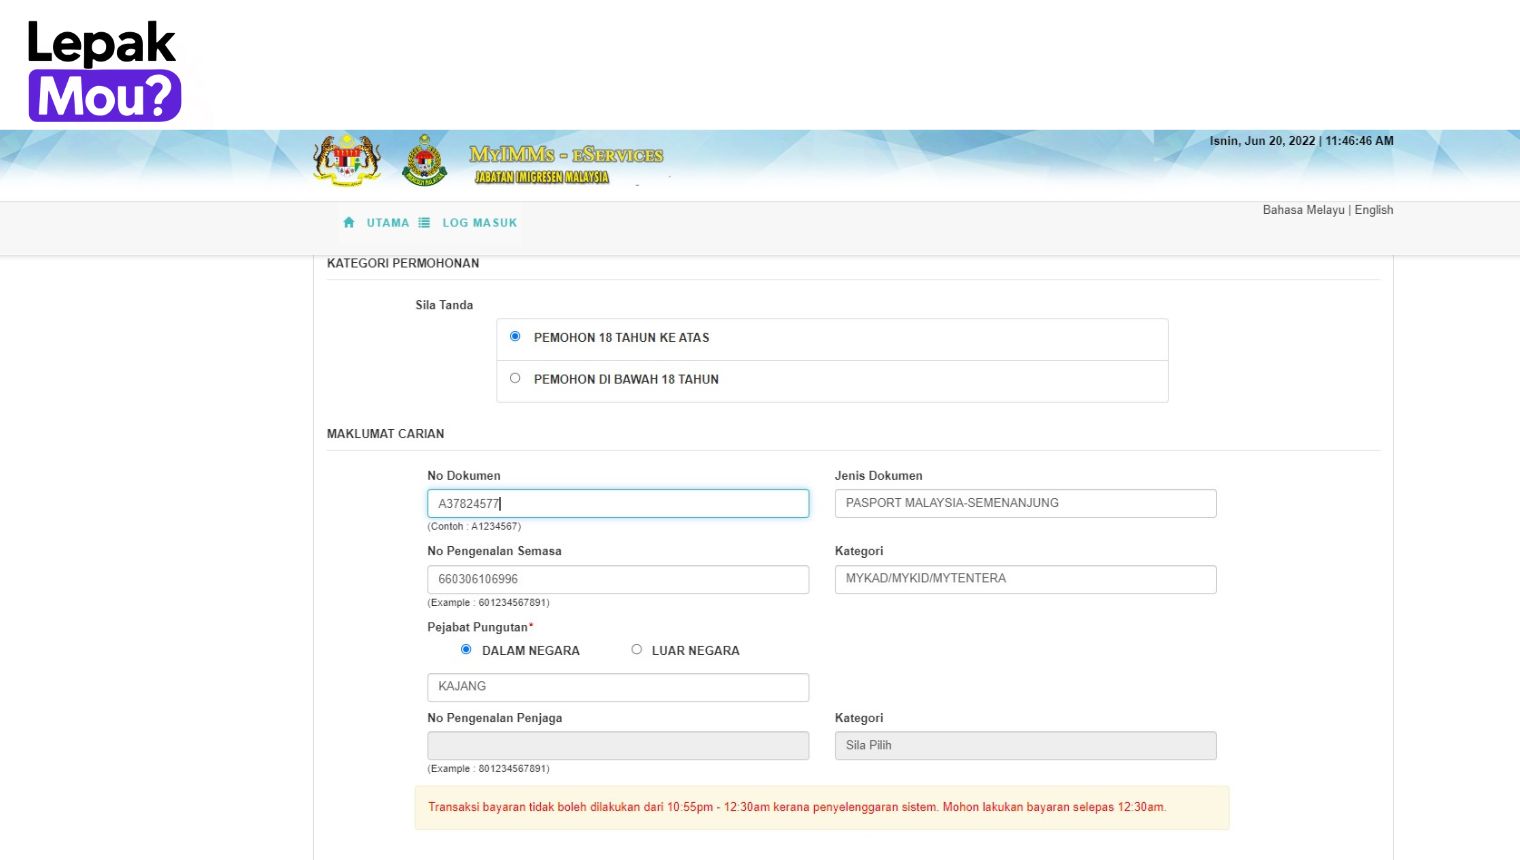Open the Jenis Dokumen selection box

click(1025, 503)
